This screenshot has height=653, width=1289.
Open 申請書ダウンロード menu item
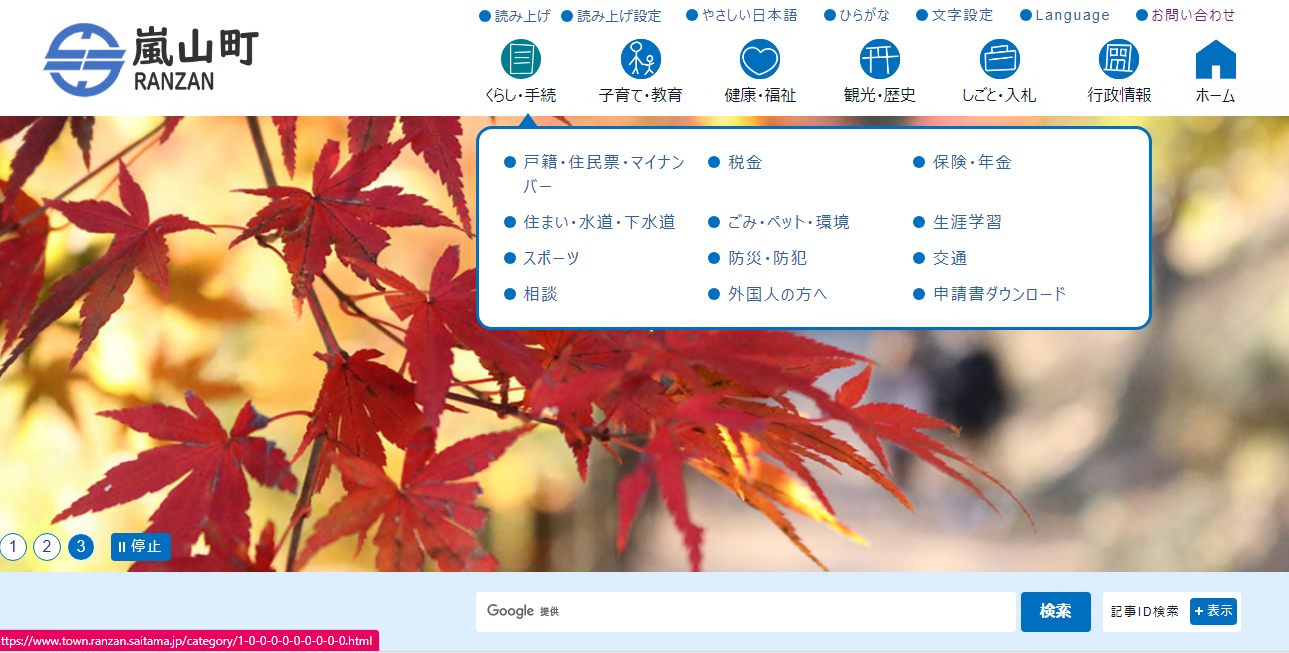1000,294
